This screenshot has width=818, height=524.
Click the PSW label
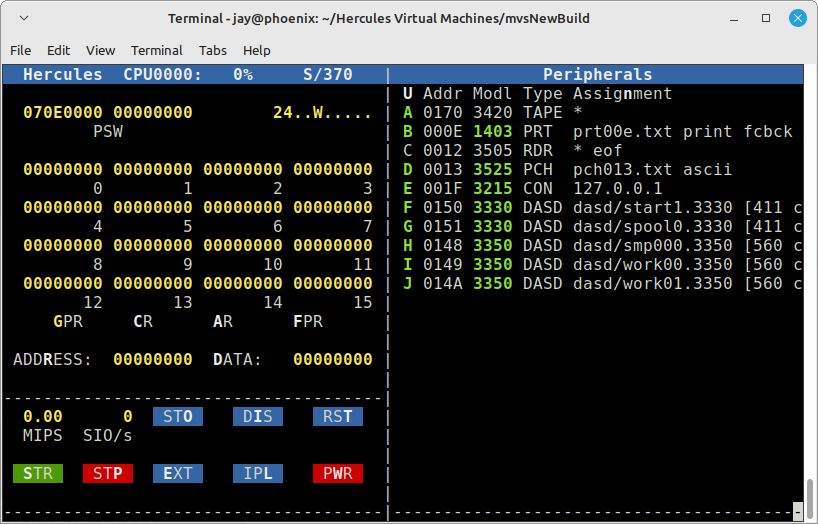tap(107, 132)
